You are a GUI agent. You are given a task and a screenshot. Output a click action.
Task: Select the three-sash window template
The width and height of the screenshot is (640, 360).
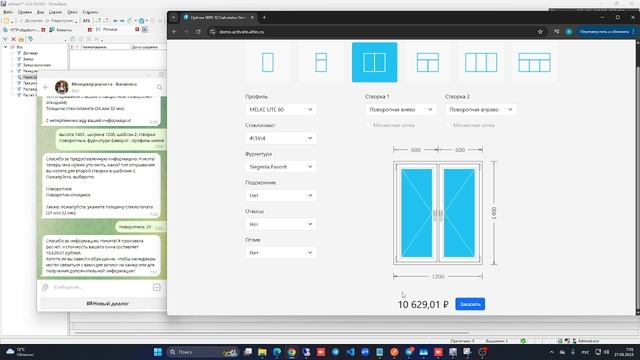tap(481, 62)
